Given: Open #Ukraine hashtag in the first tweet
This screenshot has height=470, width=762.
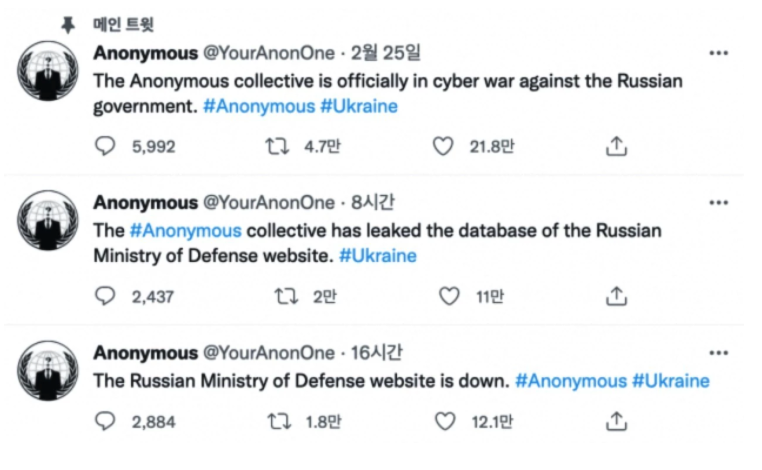Looking at the screenshot, I should coord(358,107).
